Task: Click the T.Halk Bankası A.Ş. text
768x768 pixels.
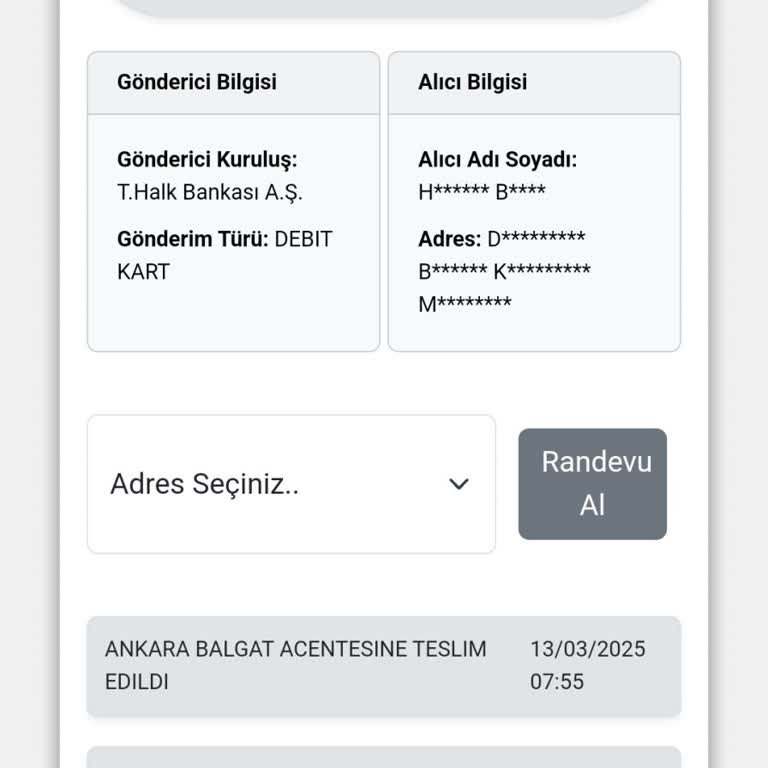Action: click(209, 192)
